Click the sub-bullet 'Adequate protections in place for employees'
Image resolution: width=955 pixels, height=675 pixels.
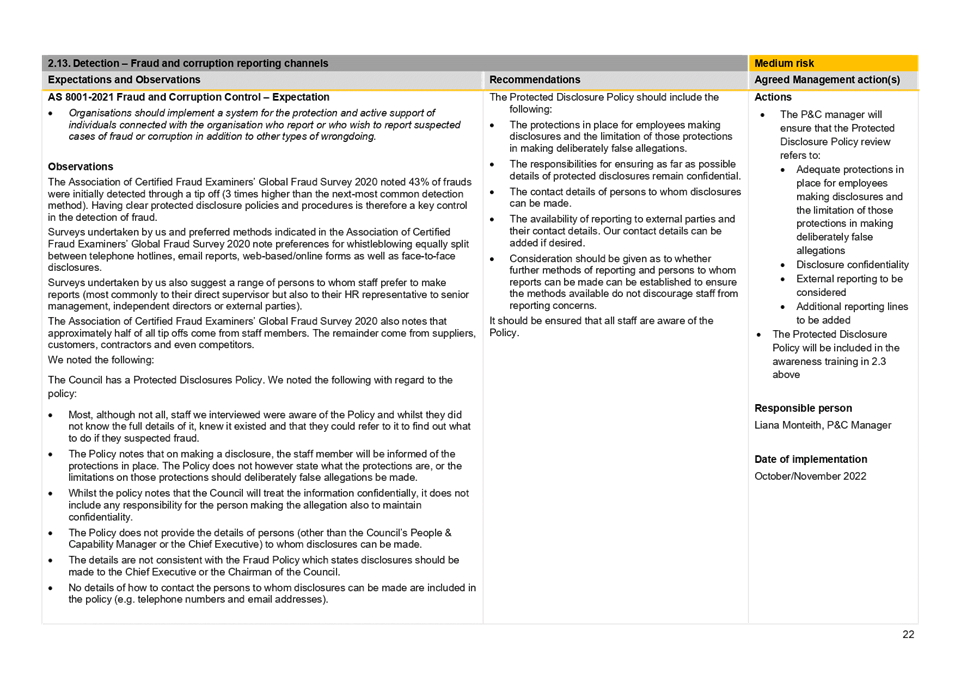coord(850,210)
